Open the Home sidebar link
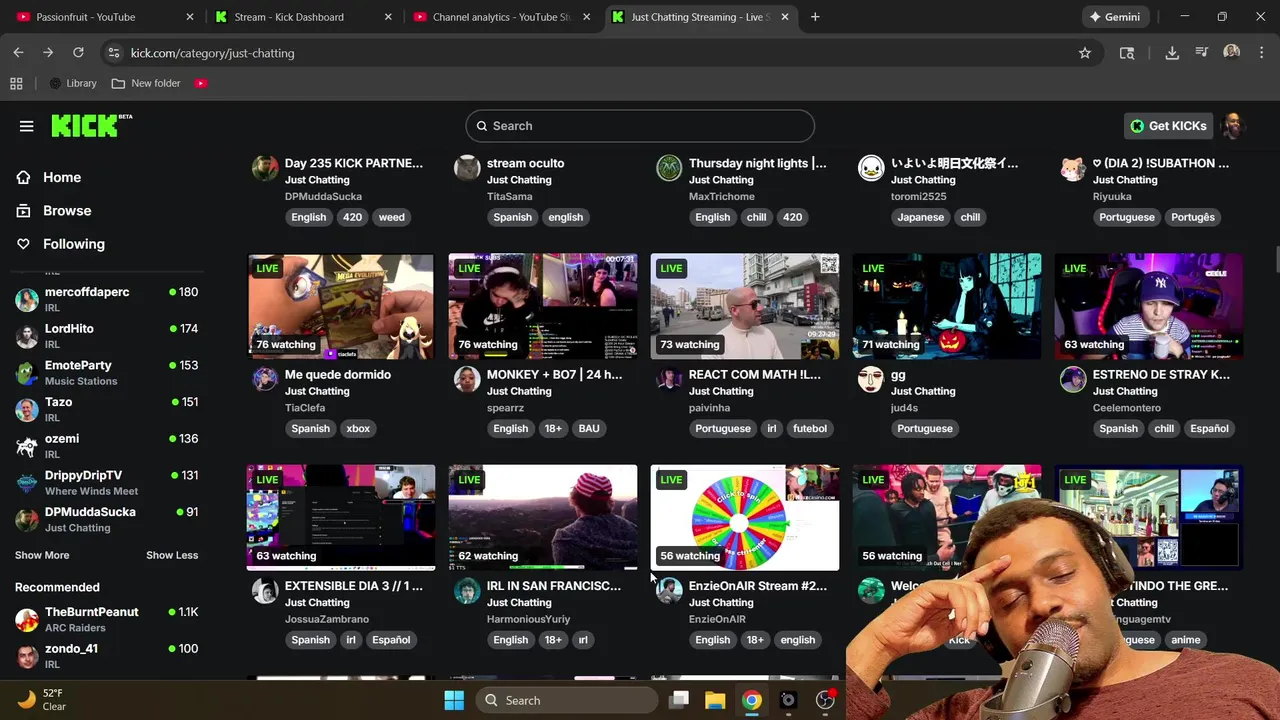1280x720 pixels. pos(62,177)
